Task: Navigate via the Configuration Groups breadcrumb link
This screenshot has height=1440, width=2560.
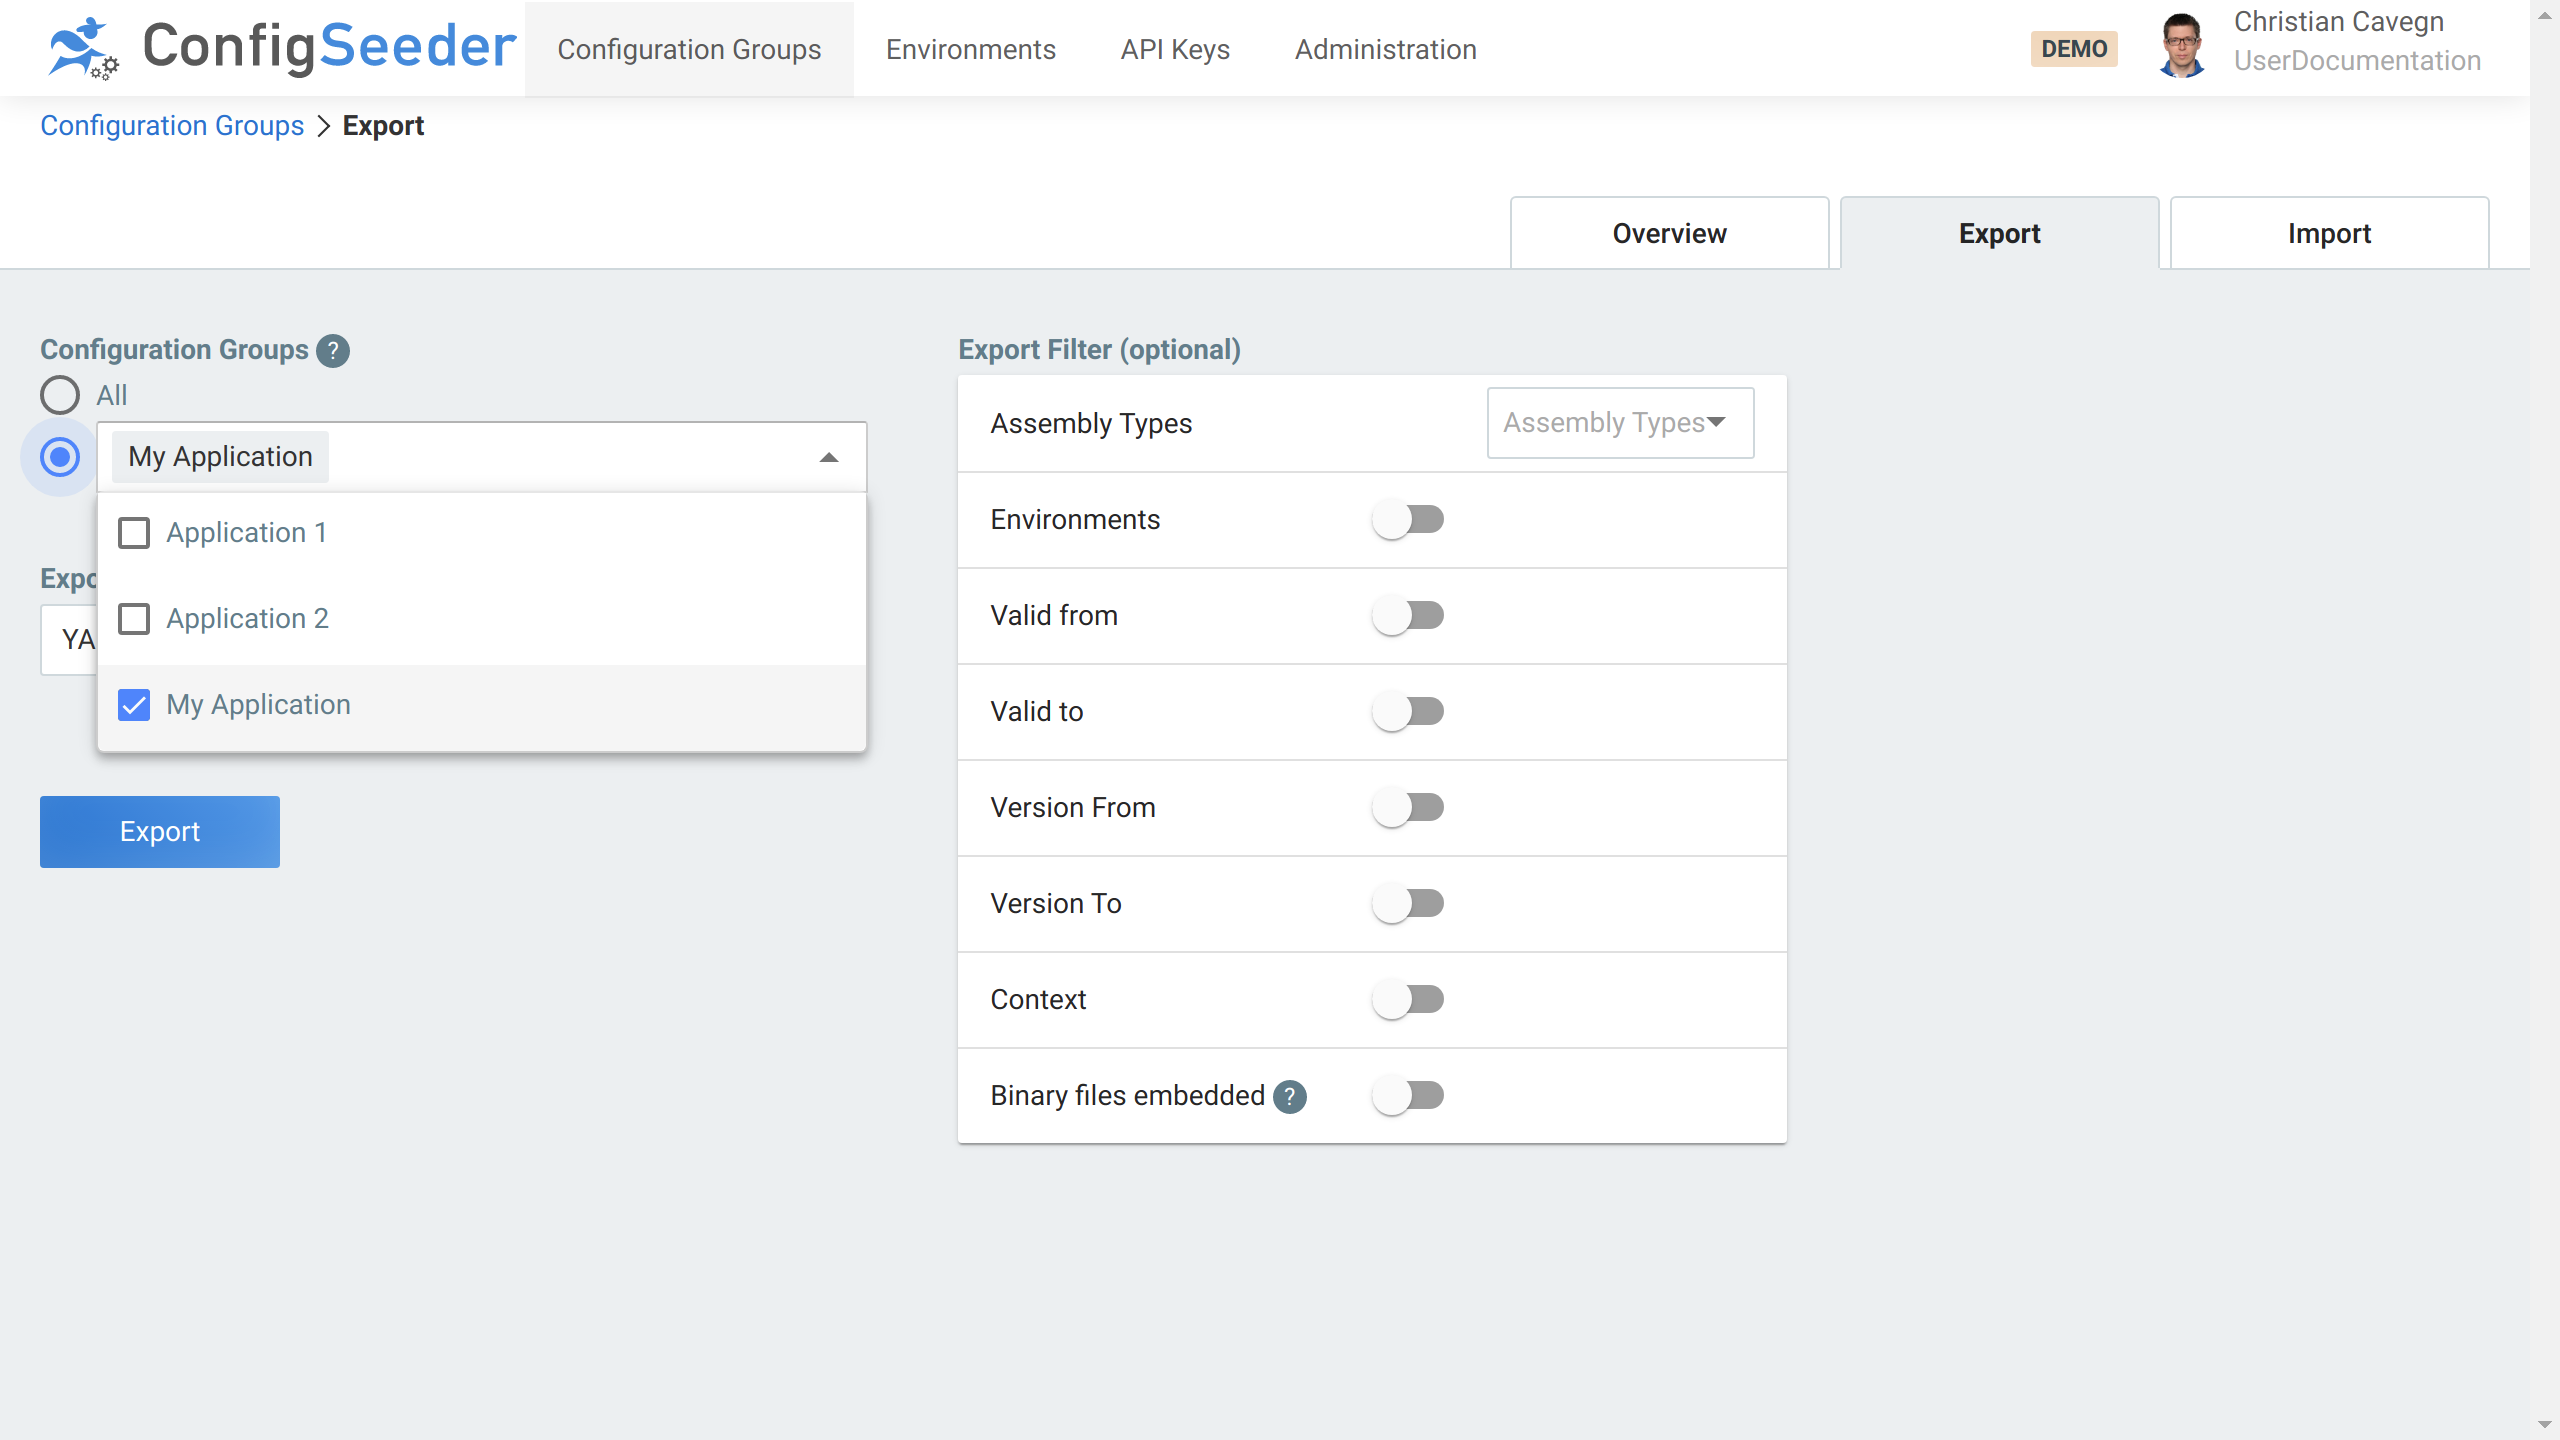Action: point(171,126)
